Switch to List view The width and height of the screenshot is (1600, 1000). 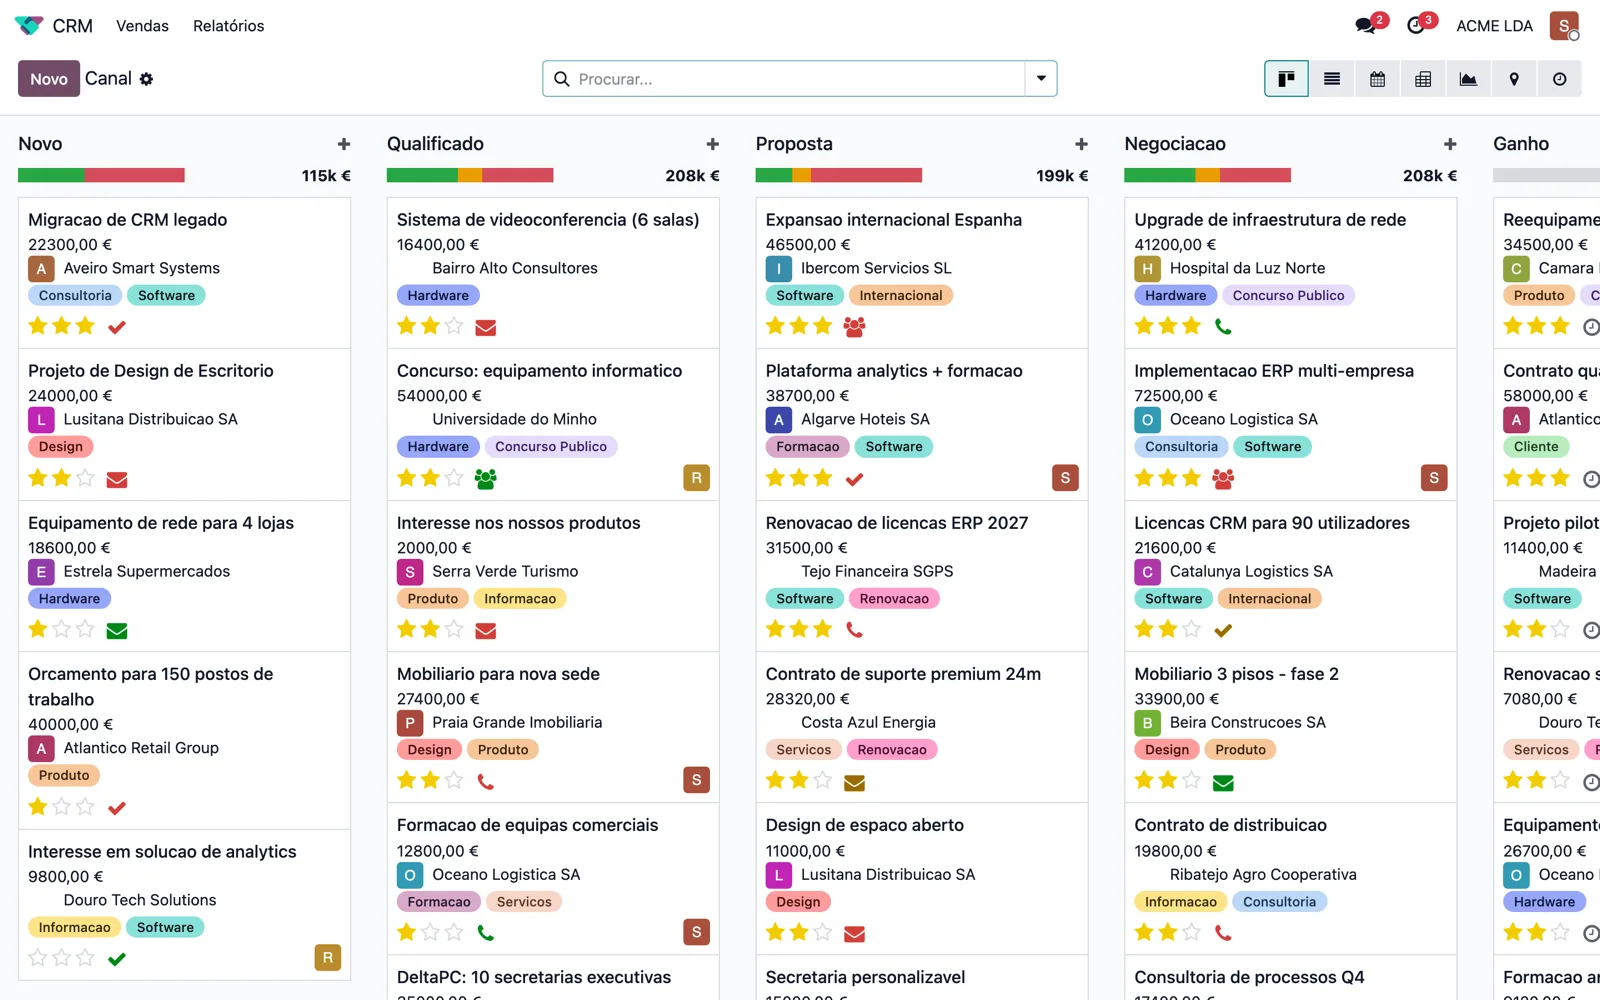click(1332, 79)
